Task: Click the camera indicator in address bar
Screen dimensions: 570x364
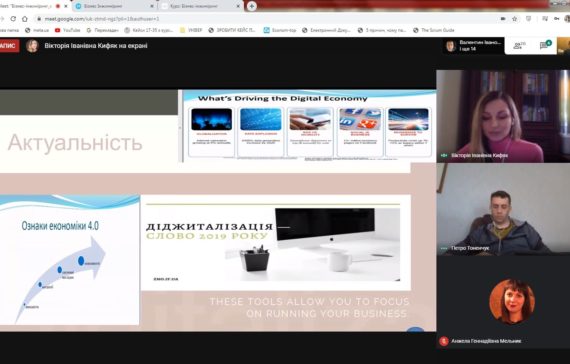Action: point(503,19)
